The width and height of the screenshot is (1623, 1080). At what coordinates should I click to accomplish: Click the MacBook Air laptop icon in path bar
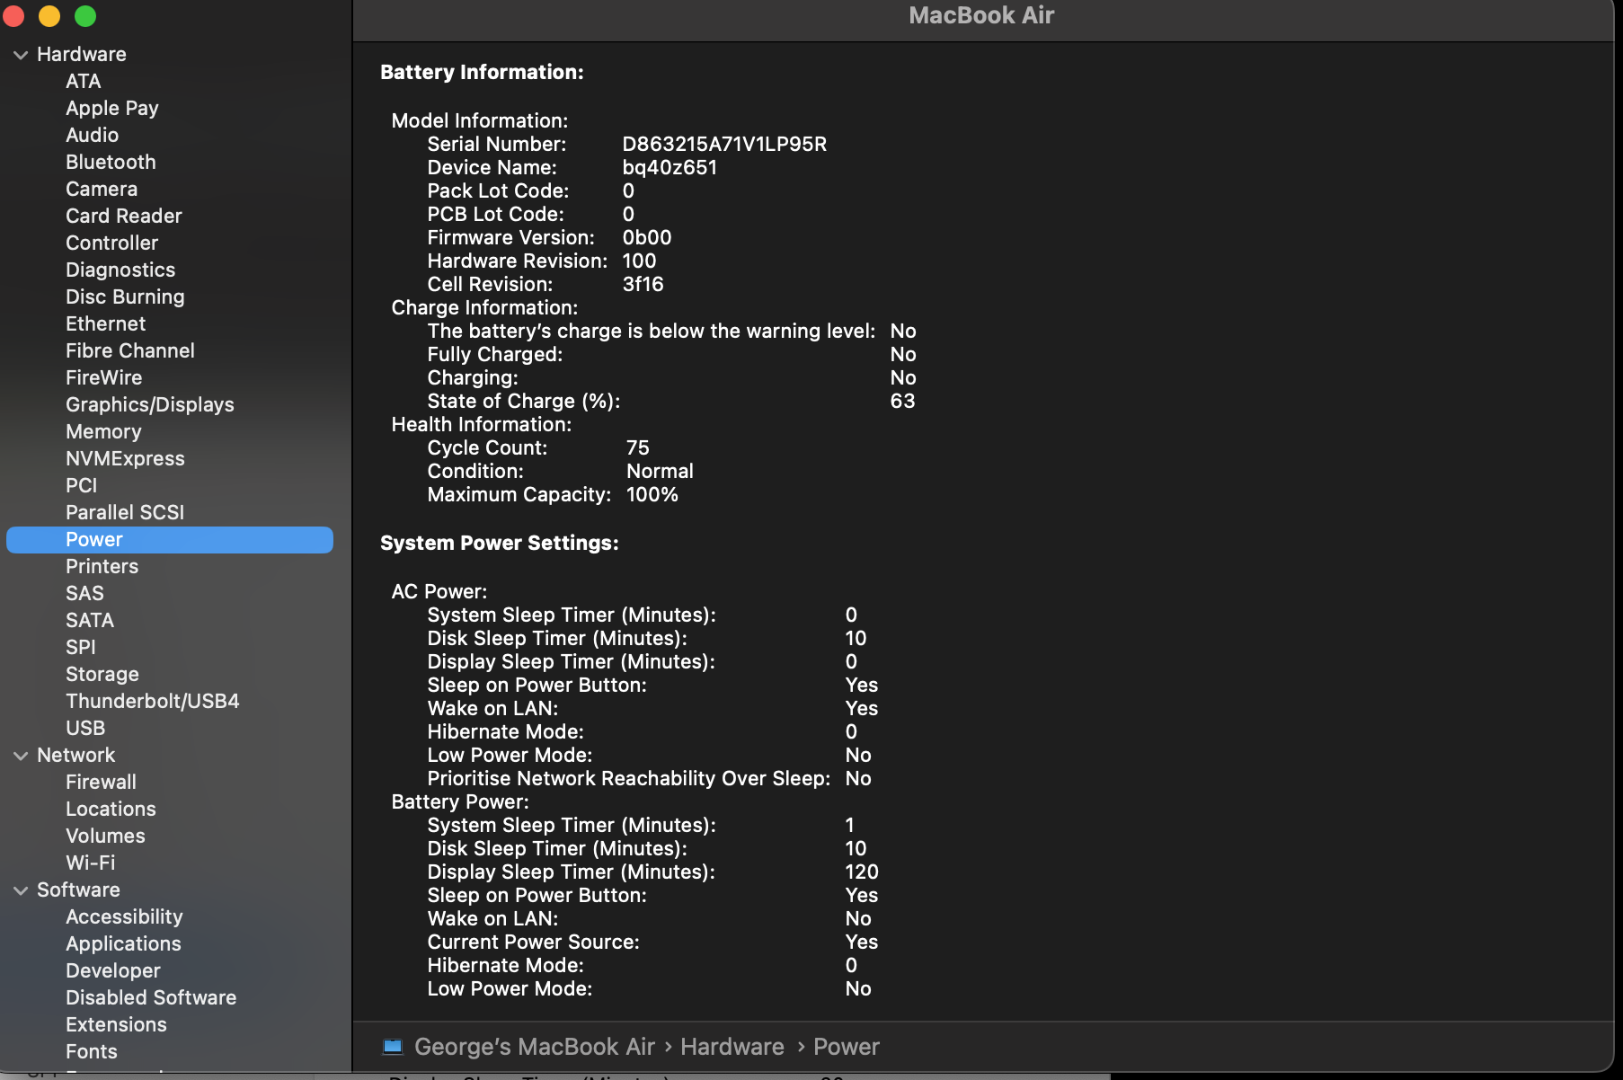[393, 1047]
